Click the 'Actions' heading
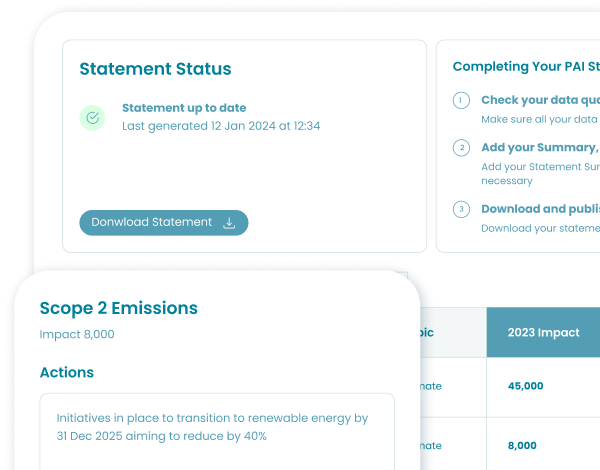The height and width of the screenshot is (470, 600). coord(67,372)
